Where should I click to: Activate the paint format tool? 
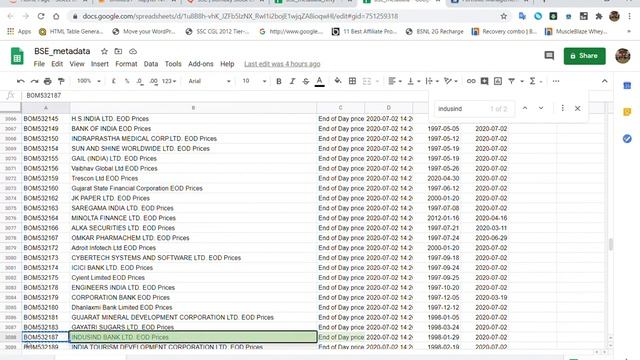pyautogui.click(x=61, y=81)
